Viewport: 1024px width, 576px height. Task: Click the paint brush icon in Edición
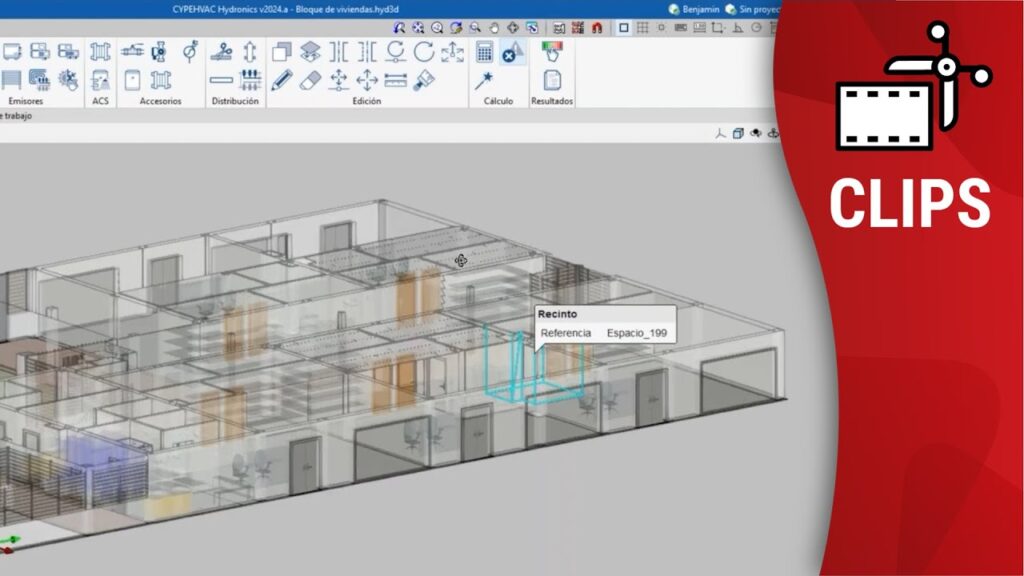coord(424,79)
